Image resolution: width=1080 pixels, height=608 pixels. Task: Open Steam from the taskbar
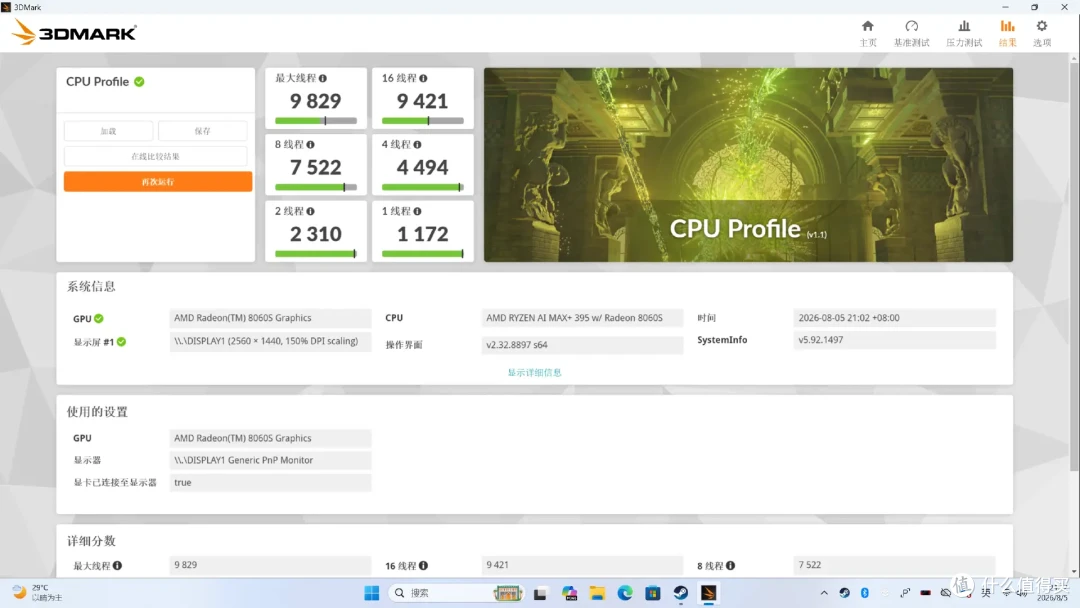[x=681, y=593]
